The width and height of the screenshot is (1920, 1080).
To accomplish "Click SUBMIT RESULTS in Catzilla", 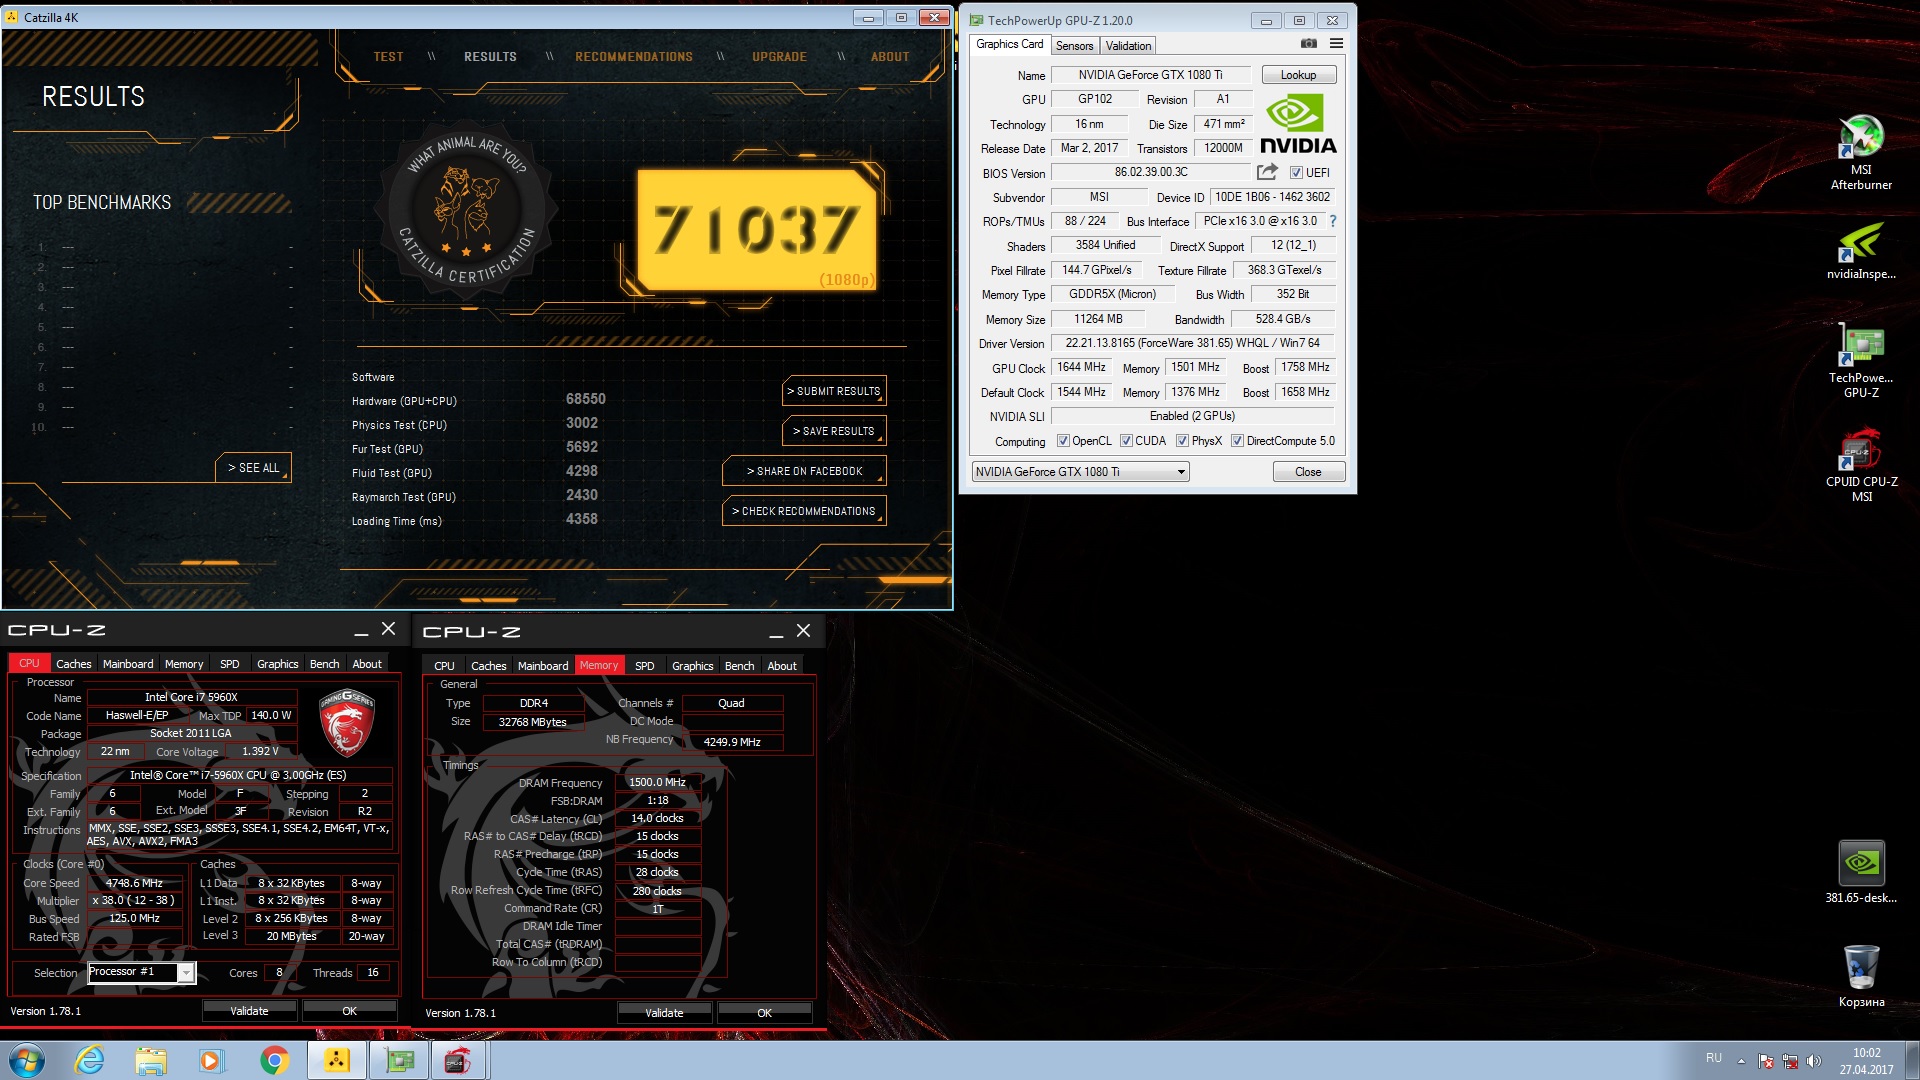I will 834,391.
